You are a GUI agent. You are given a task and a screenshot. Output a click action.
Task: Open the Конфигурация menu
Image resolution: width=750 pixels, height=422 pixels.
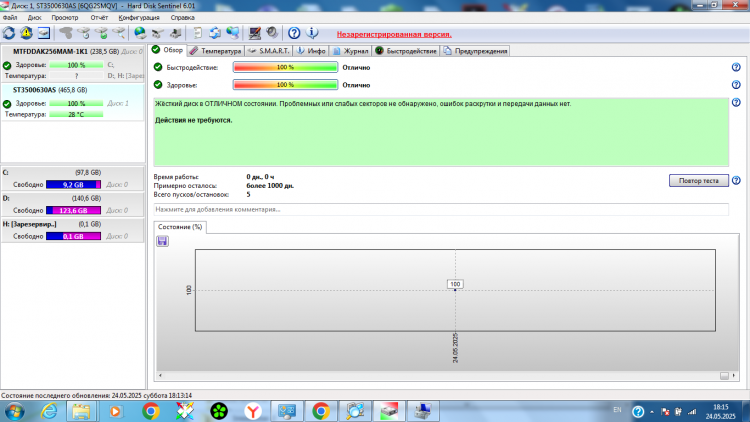point(139,18)
